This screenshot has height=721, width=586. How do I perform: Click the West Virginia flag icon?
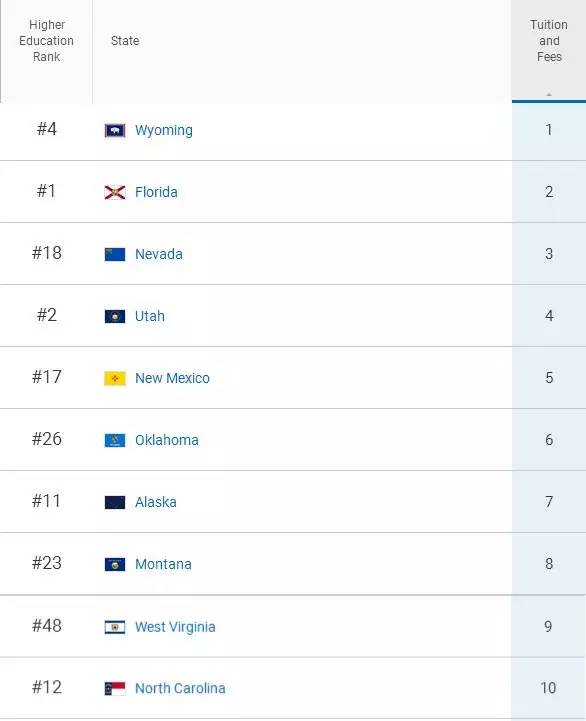(x=115, y=627)
